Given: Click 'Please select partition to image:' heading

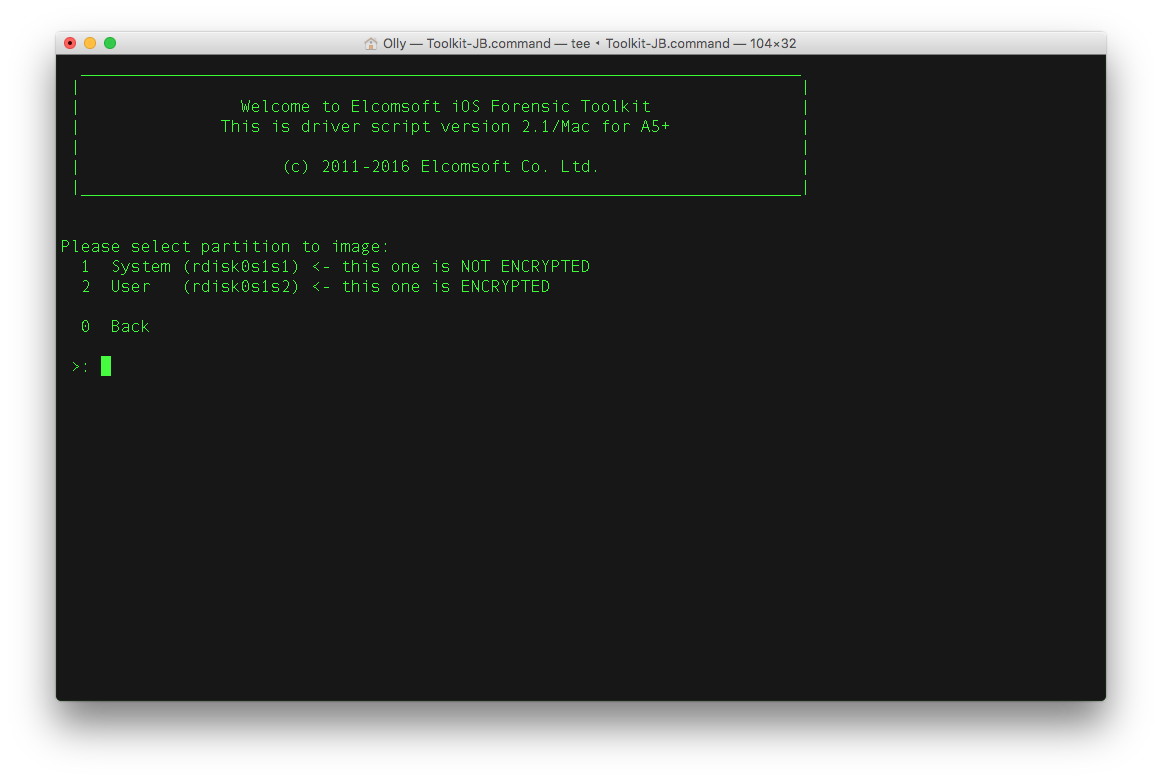Looking at the screenshot, I should (x=225, y=247).
